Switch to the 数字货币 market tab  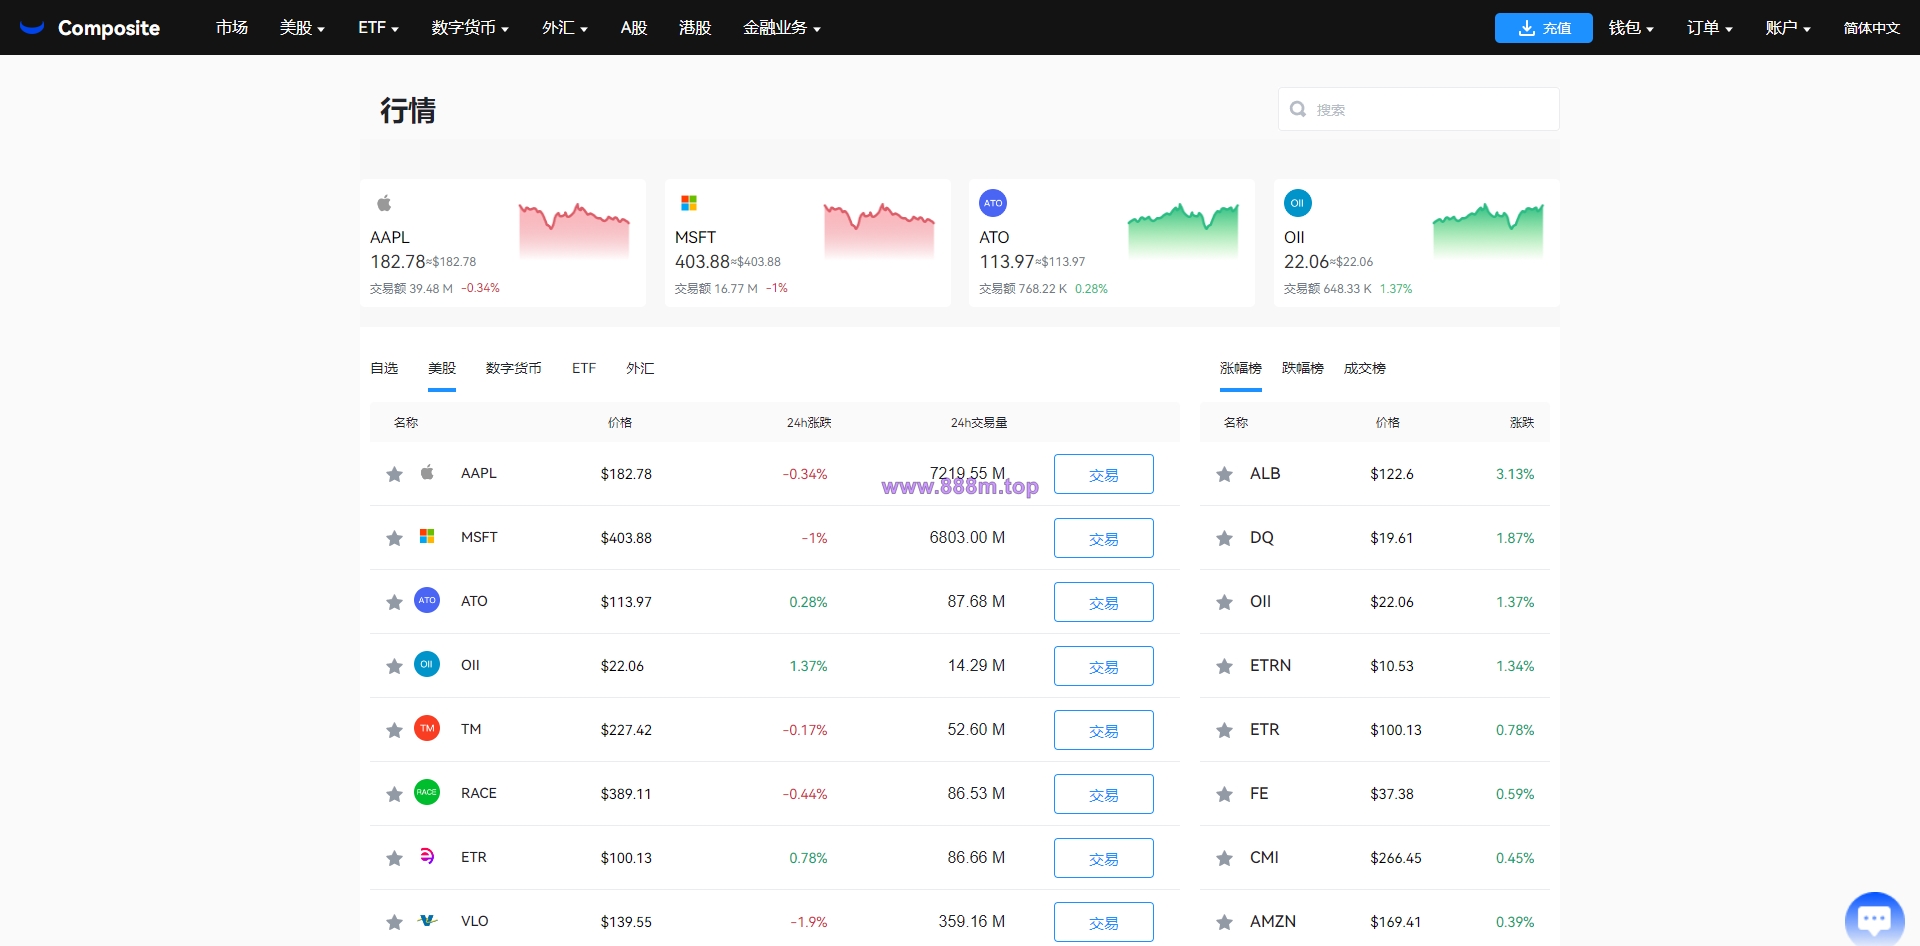coord(514,368)
